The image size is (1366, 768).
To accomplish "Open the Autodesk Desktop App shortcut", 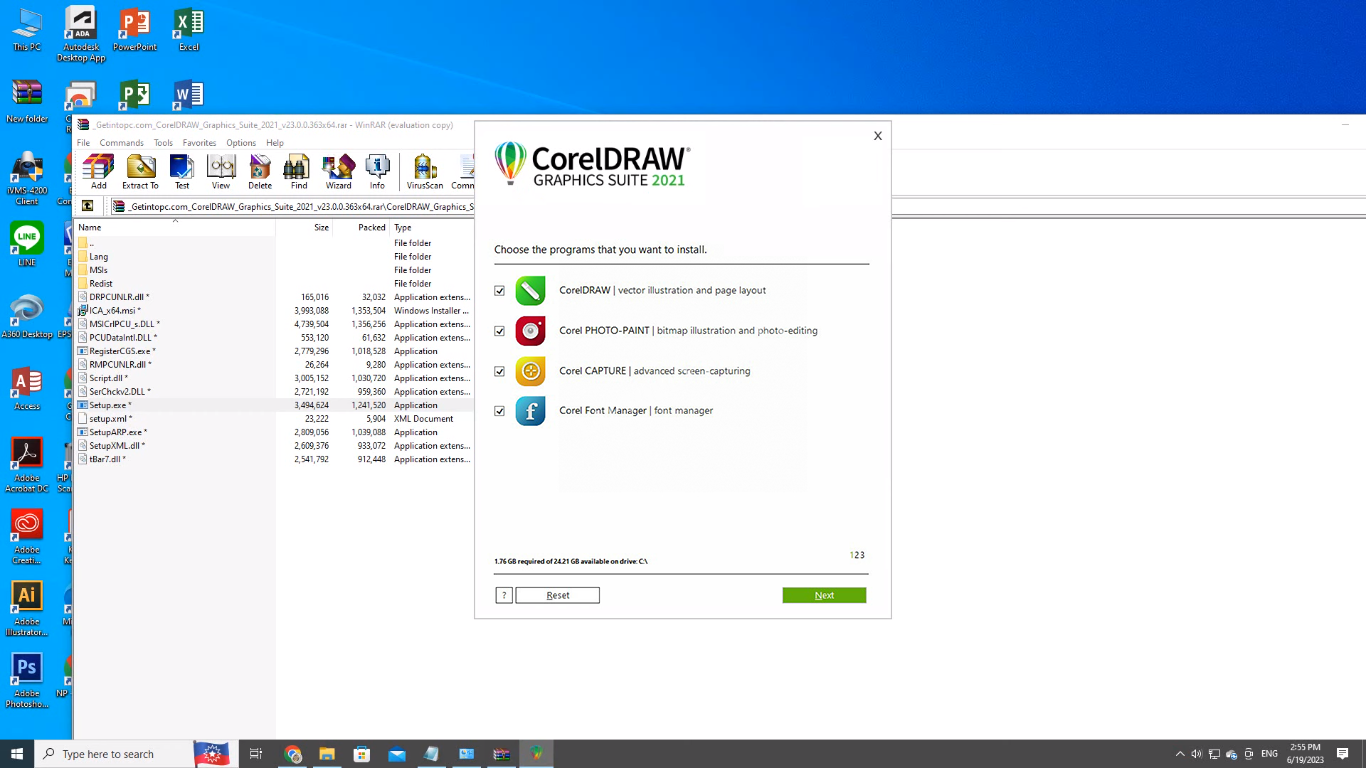I will (x=81, y=35).
